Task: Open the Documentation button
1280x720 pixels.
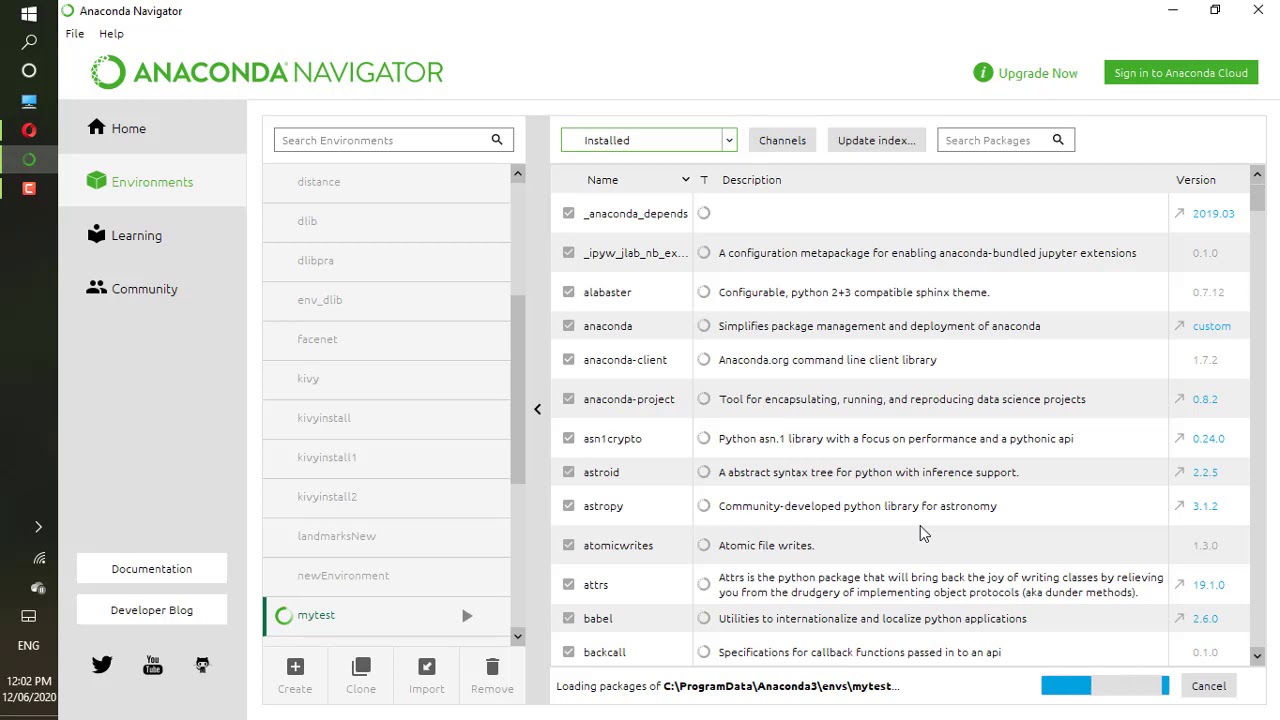Action: (152, 569)
